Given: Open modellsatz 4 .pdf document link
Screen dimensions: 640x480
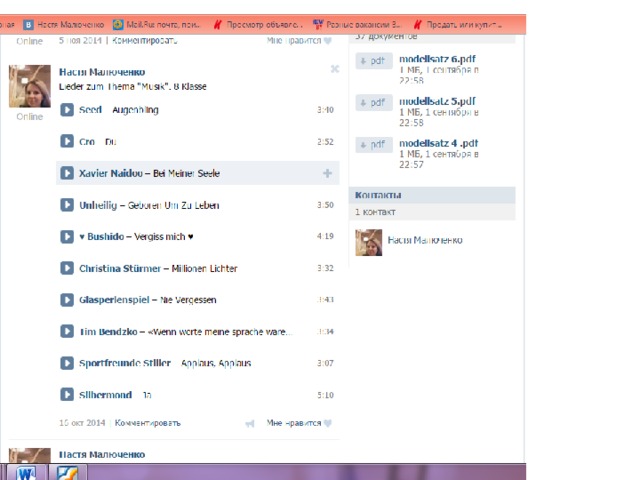Looking at the screenshot, I should tap(438, 143).
